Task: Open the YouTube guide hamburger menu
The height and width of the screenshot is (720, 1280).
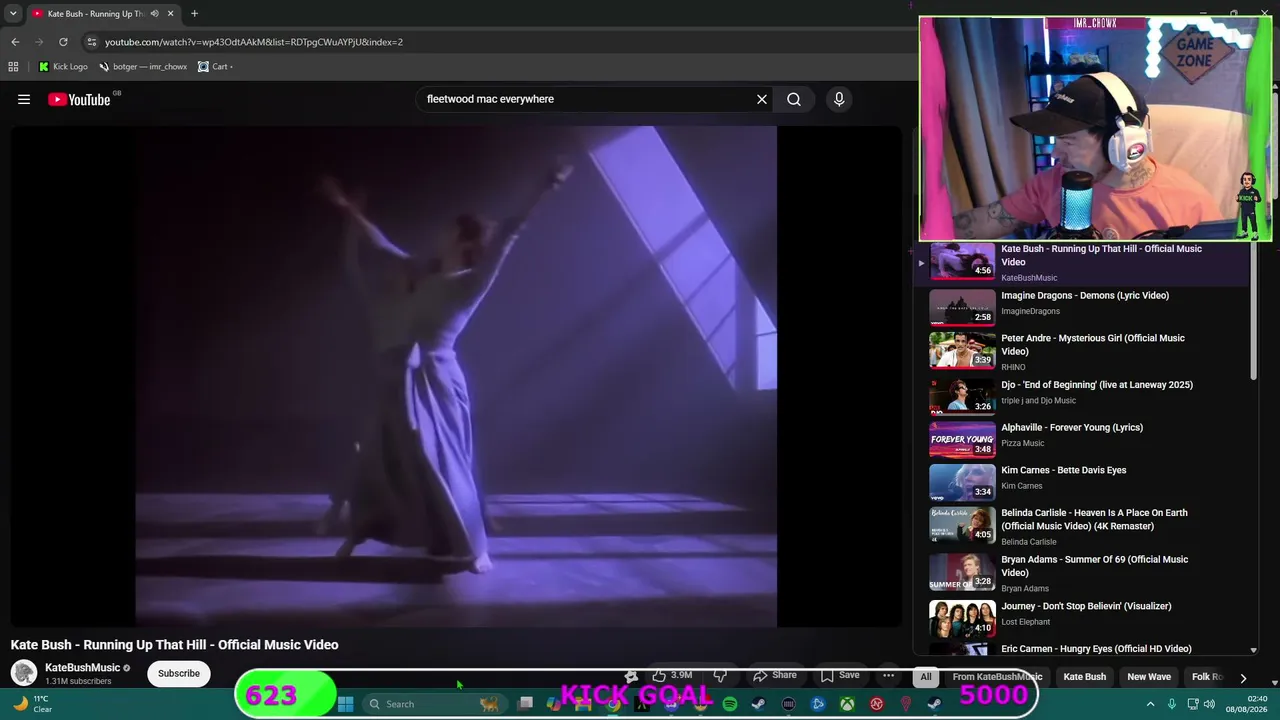Action: tap(24, 99)
